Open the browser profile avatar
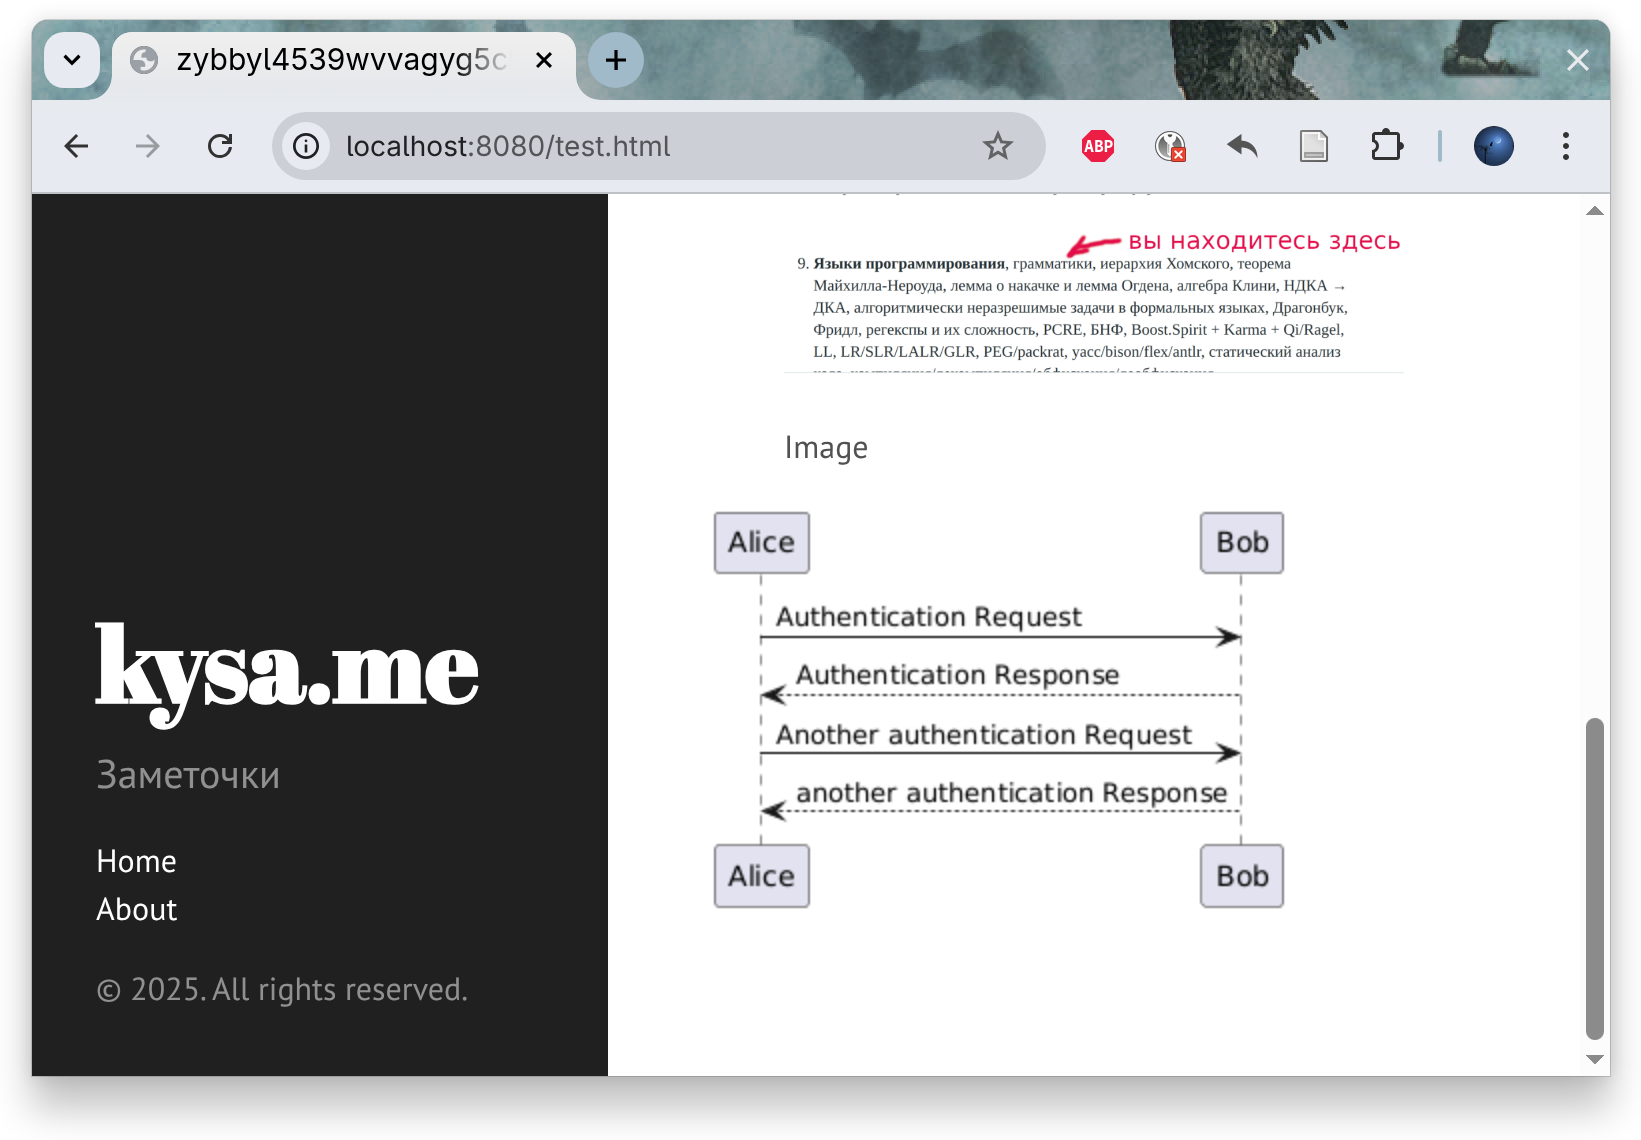This screenshot has width=1641, height=1140. tap(1493, 147)
